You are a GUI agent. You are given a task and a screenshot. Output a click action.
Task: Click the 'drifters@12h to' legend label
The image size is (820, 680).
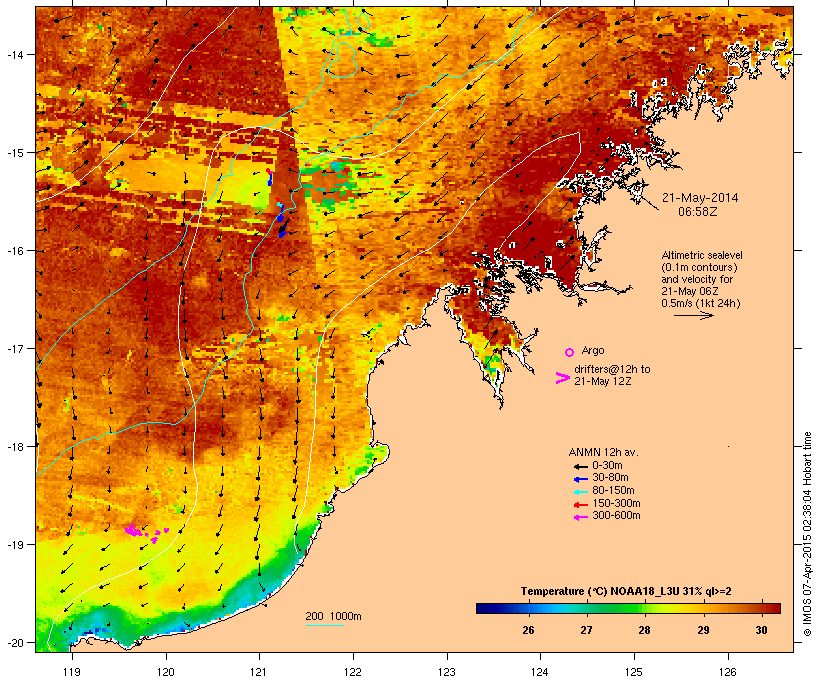click(612, 369)
